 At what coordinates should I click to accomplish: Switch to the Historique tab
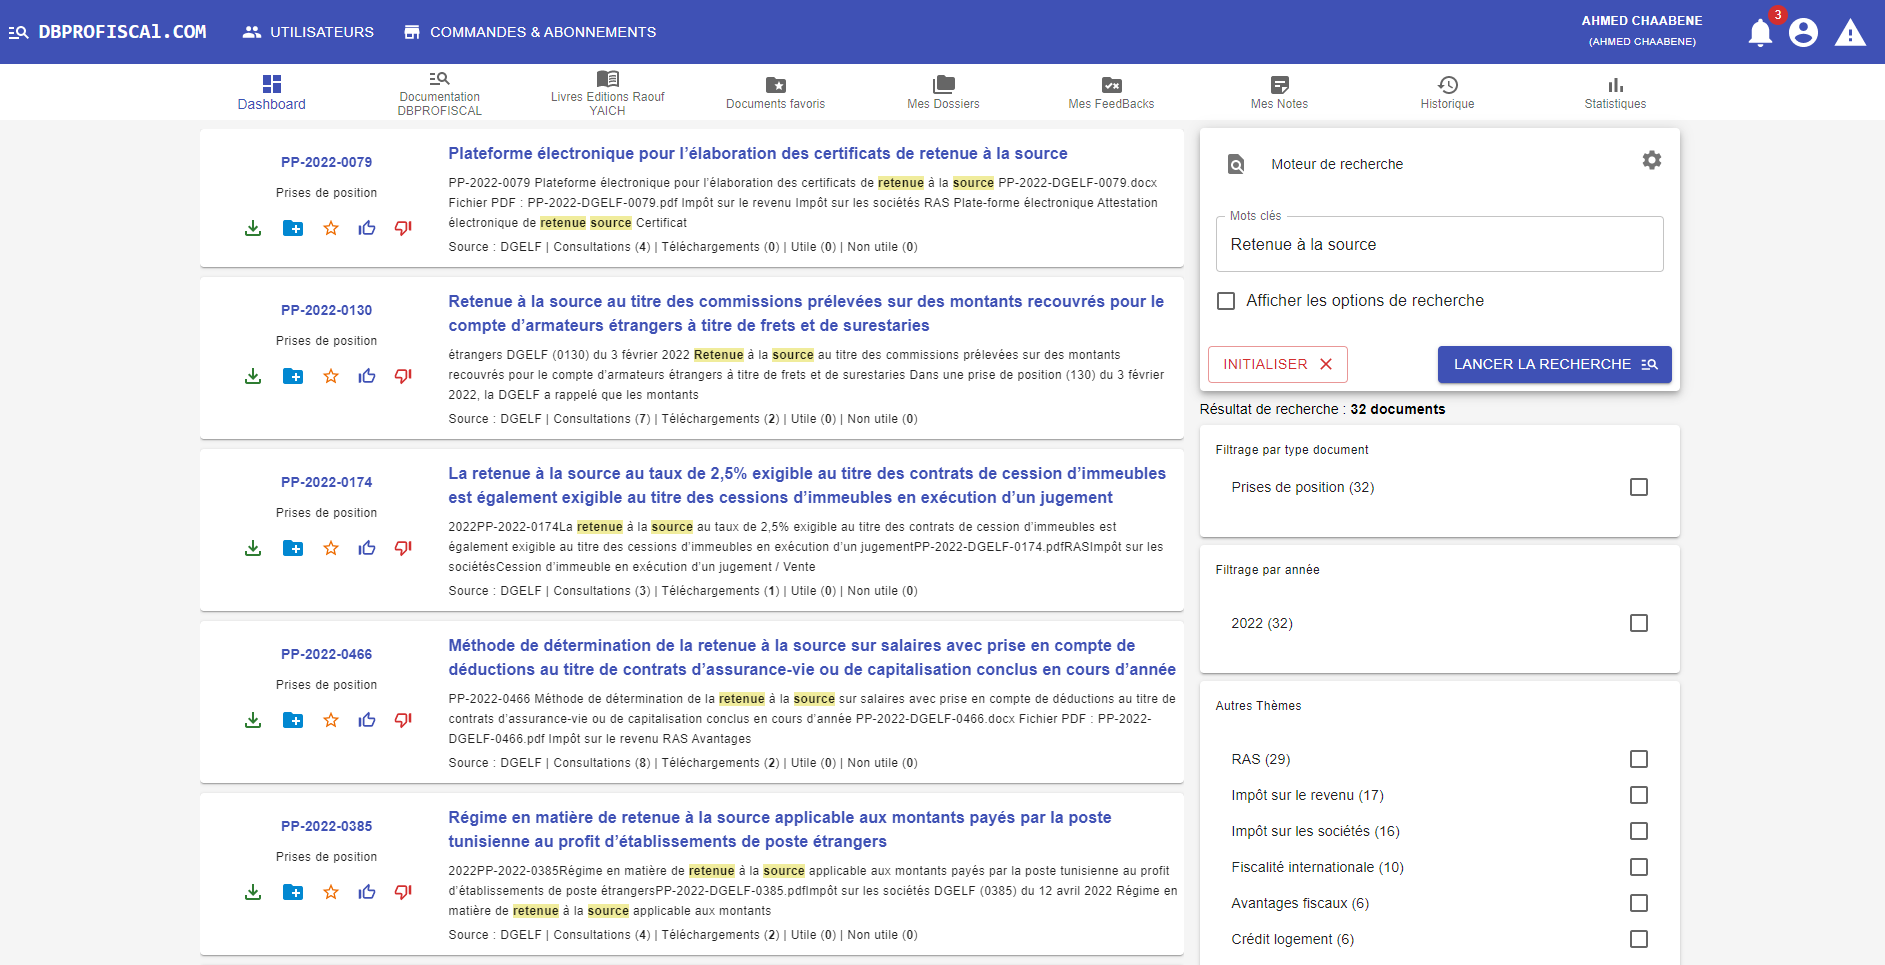pos(1447,92)
